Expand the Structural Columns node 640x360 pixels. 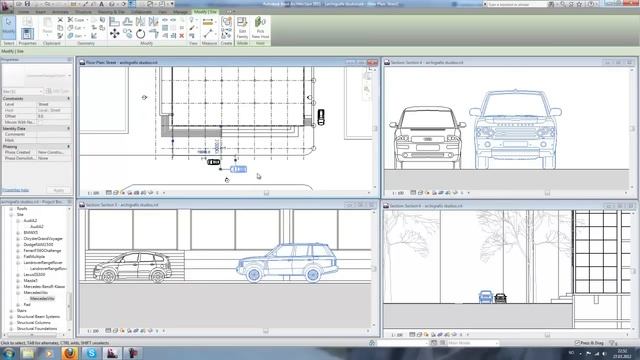pos(11,322)
